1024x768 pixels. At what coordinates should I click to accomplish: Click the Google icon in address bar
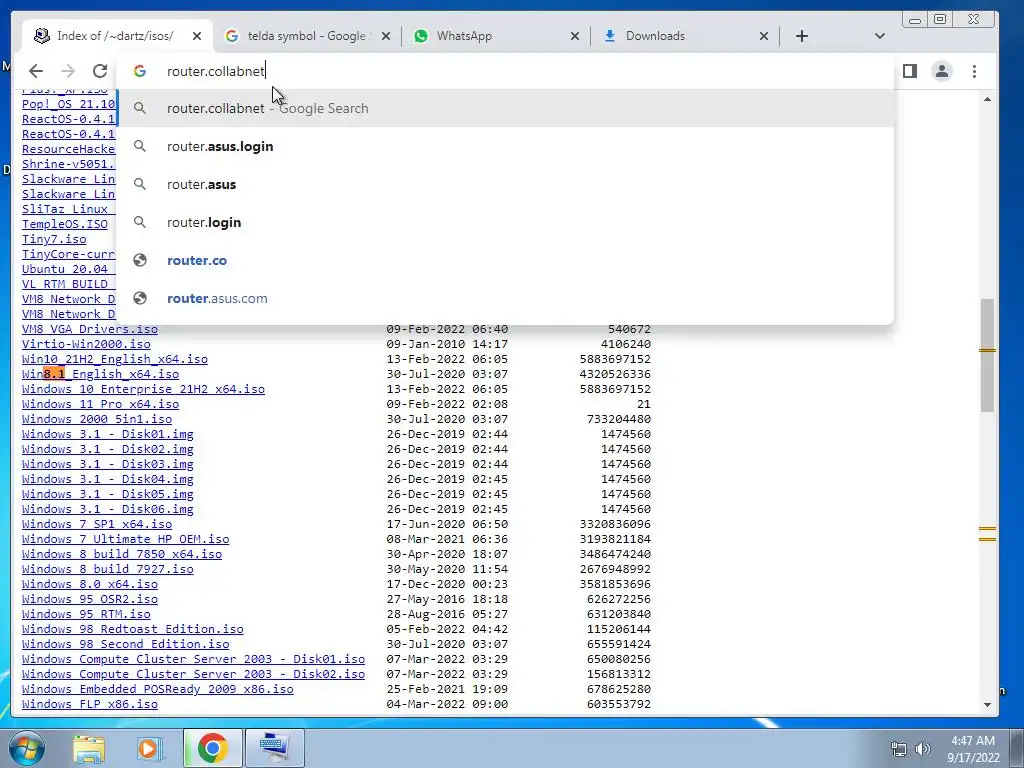[140, 71]
